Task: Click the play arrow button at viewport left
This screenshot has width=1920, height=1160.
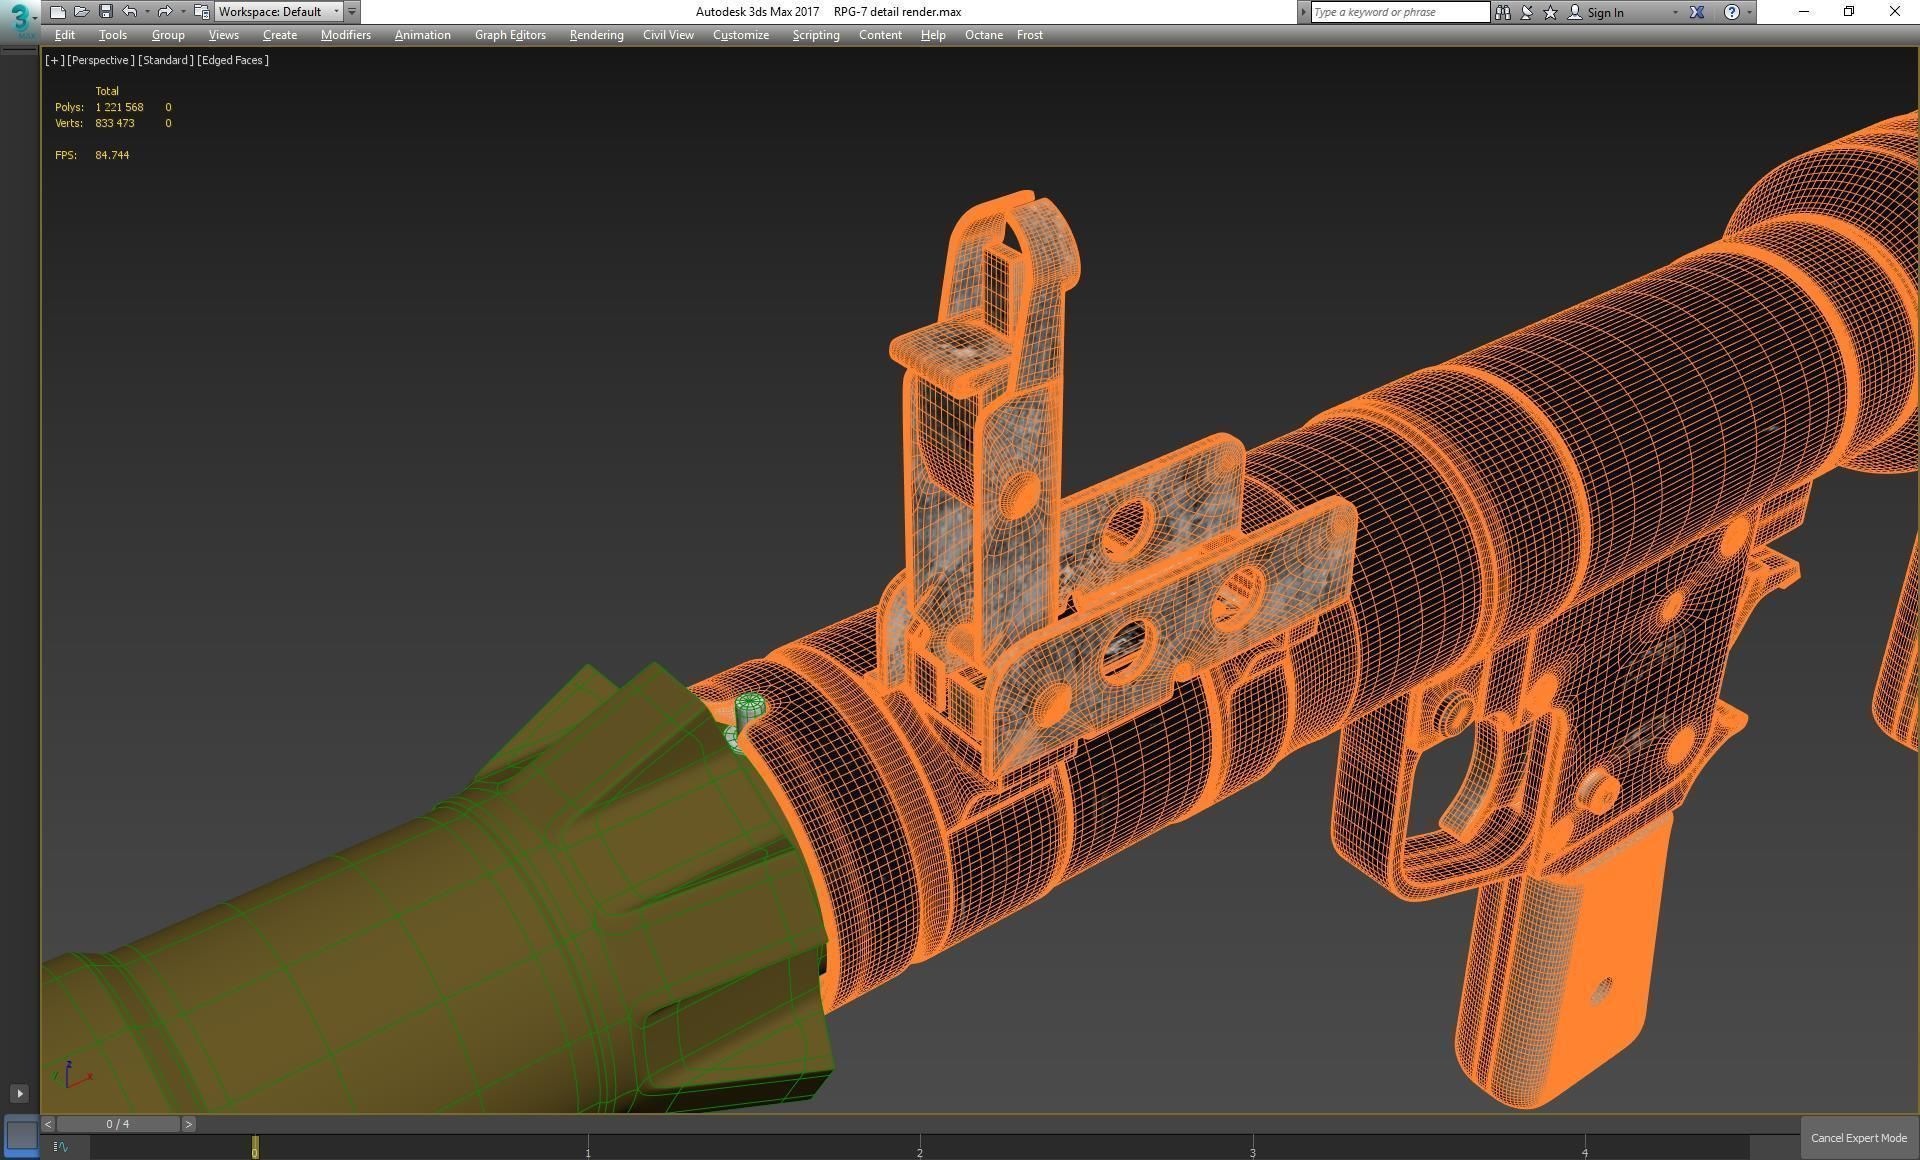Action: click(x=19, y=1093)
